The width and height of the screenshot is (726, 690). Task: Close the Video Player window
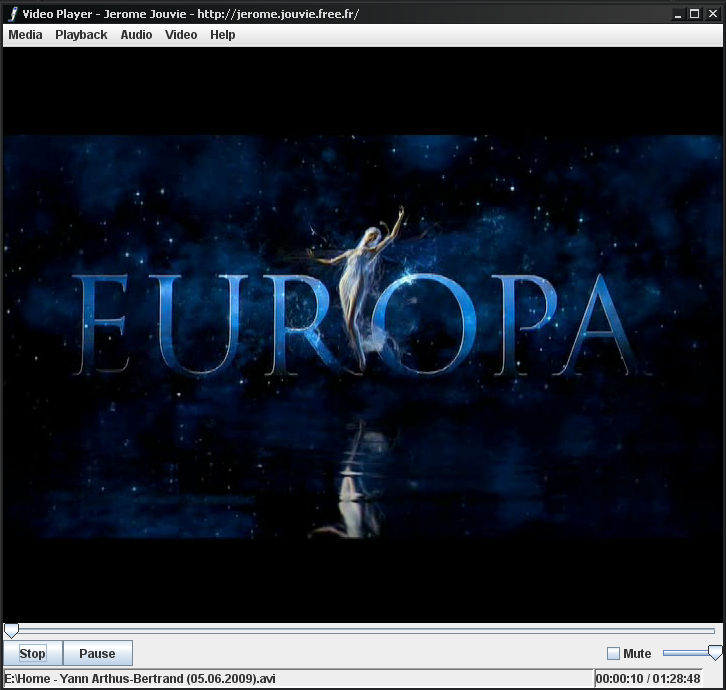click(x=713, y=14)
